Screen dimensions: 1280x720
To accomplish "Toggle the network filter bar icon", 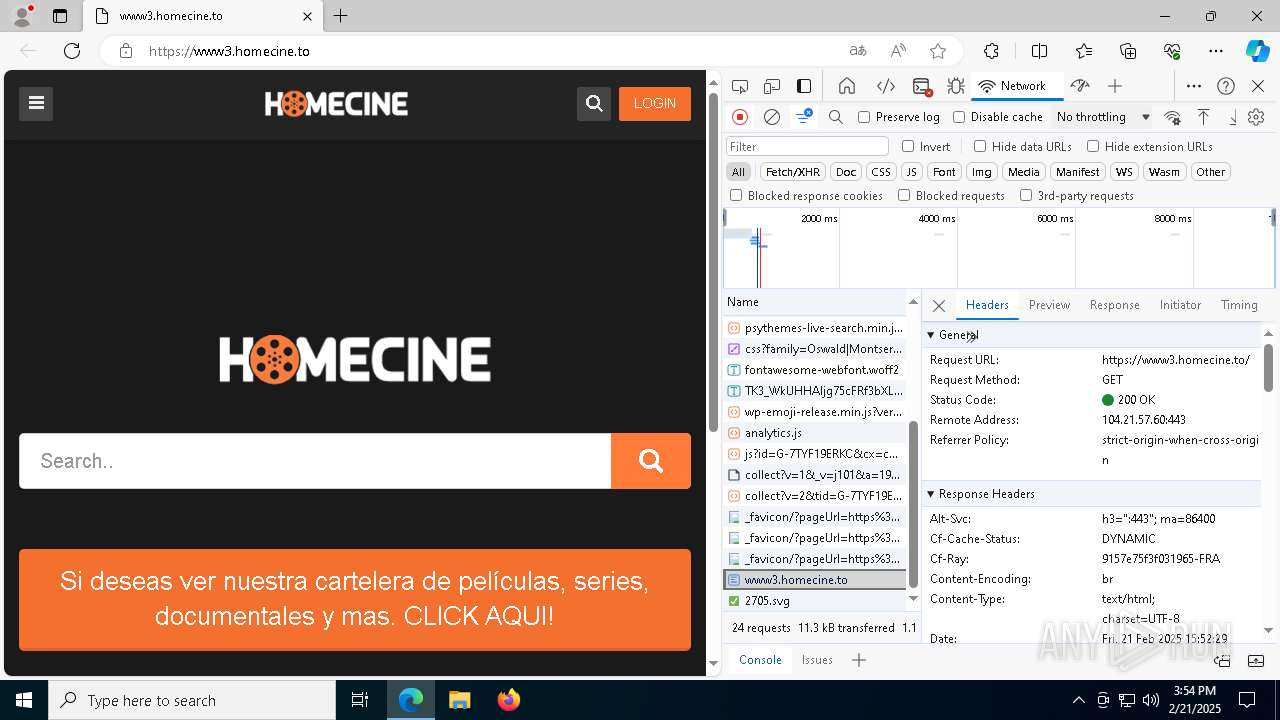I will pos(803,117).
